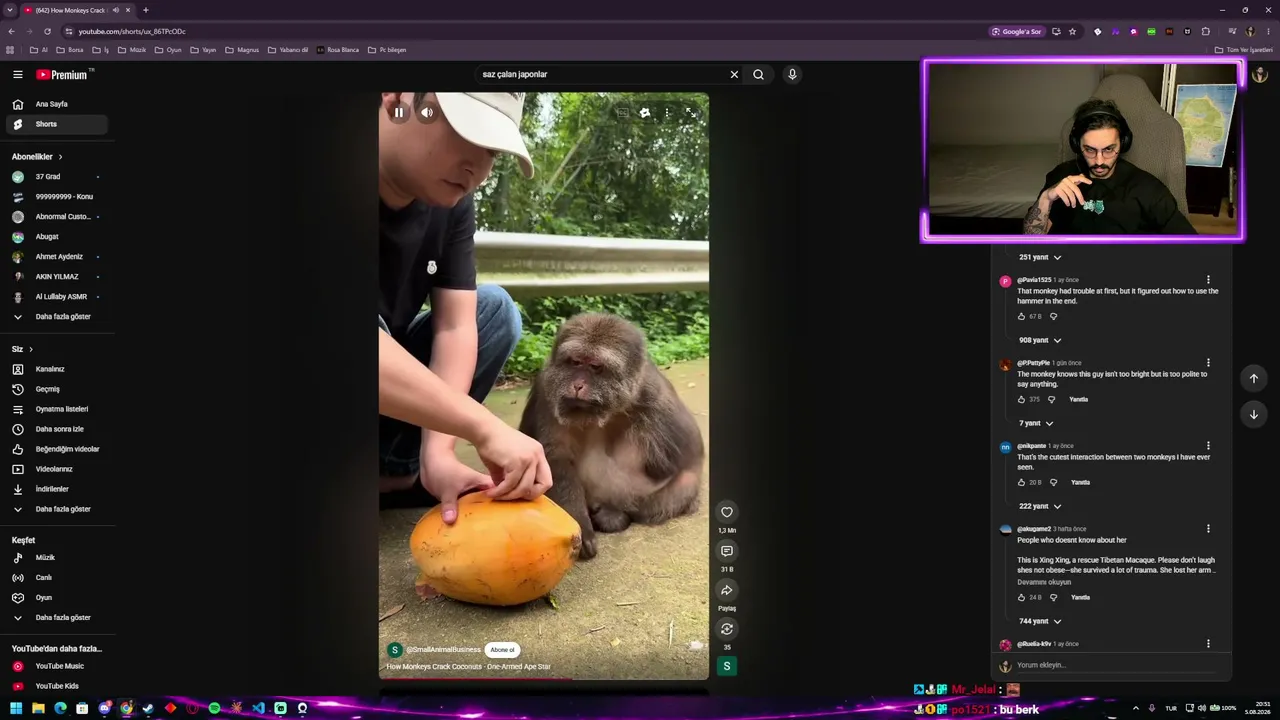Subscribe with the Abone ol button
Screen dimensions: 1280x720
coord(502,650)
